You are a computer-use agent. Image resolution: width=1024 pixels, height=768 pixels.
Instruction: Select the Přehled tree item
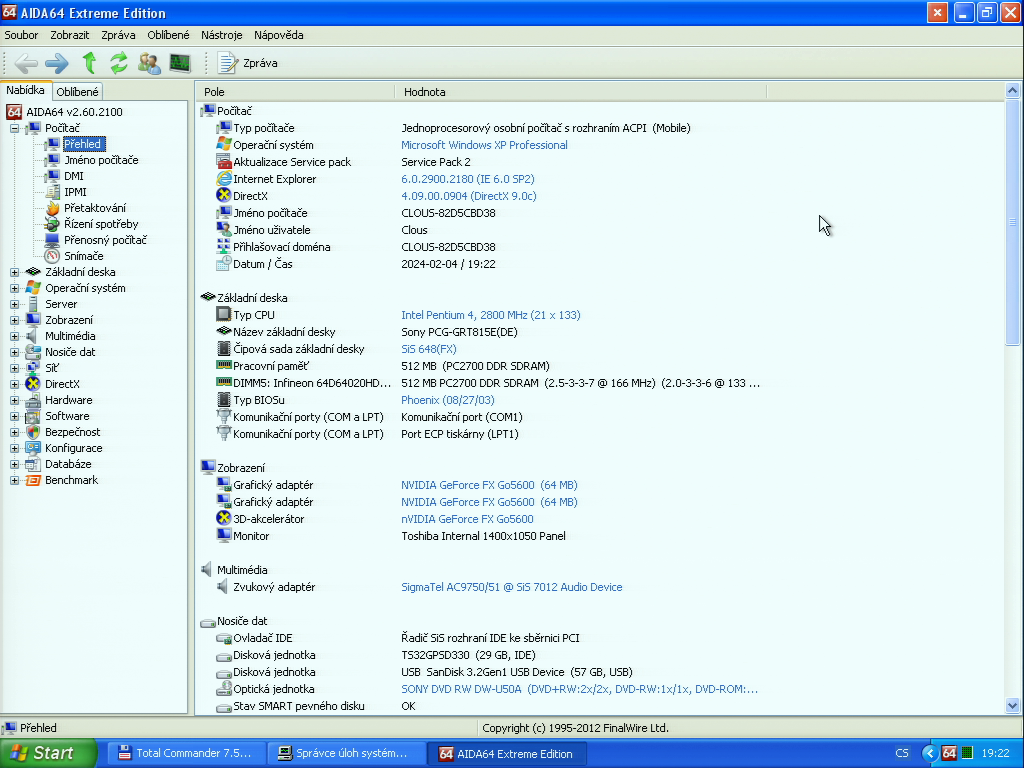pos(82,144)
